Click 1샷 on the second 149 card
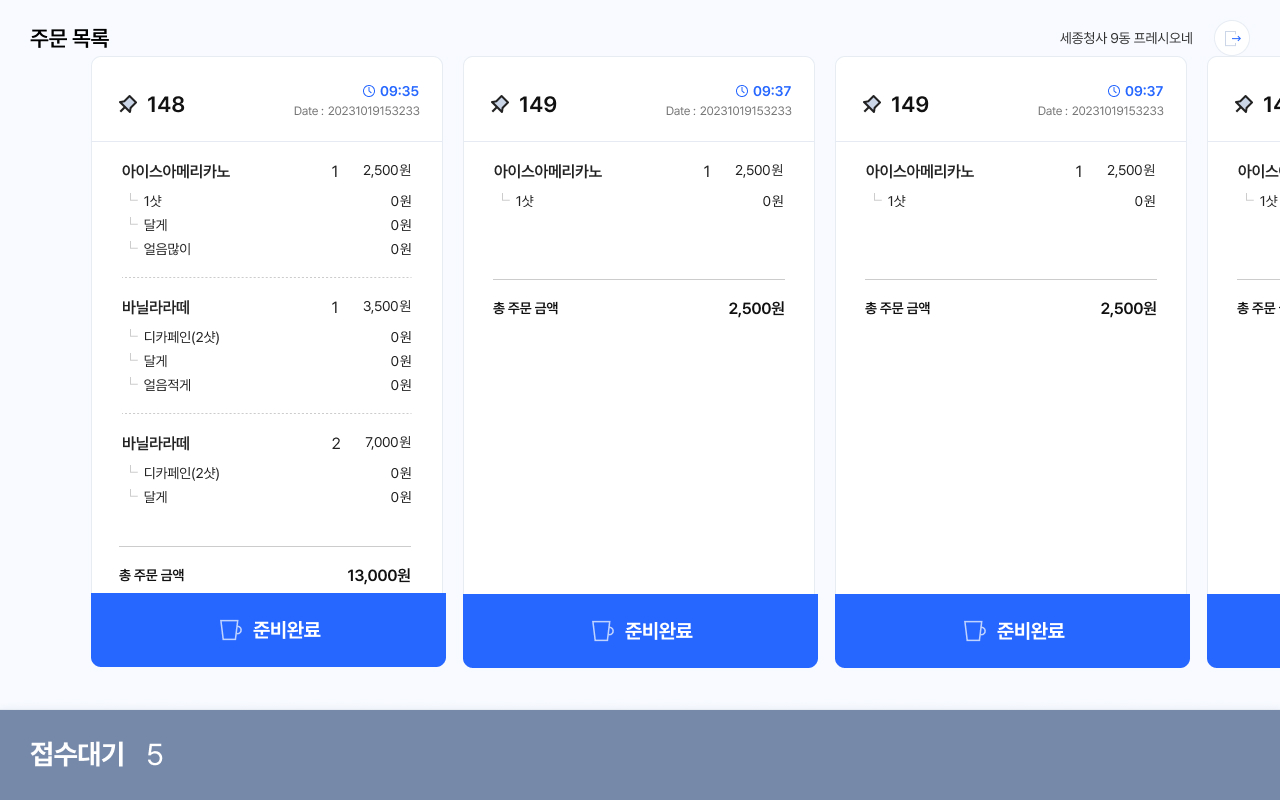The height and width of the screenshot is (800, 1280). [896, 201]
